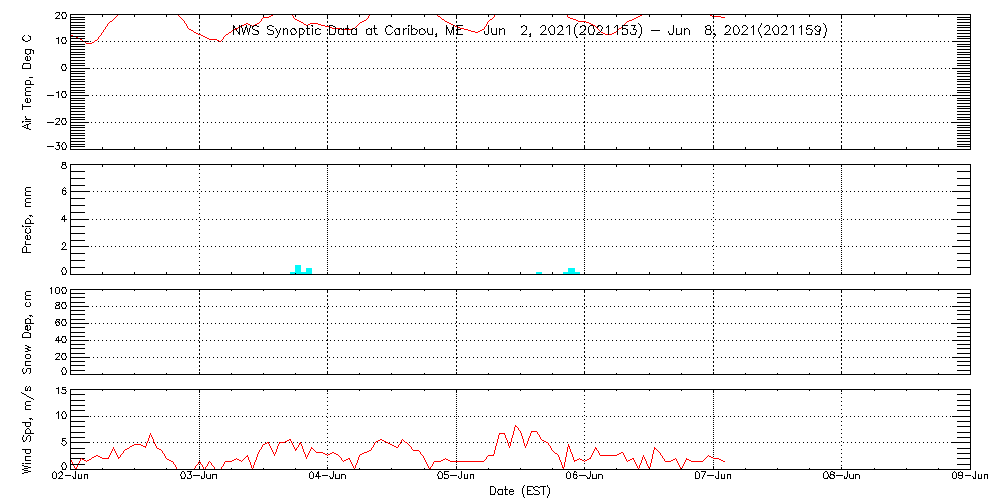1000x500 pixels.
Task: Click the 100 tick on snow depth axis
Action: click(57, 291)
